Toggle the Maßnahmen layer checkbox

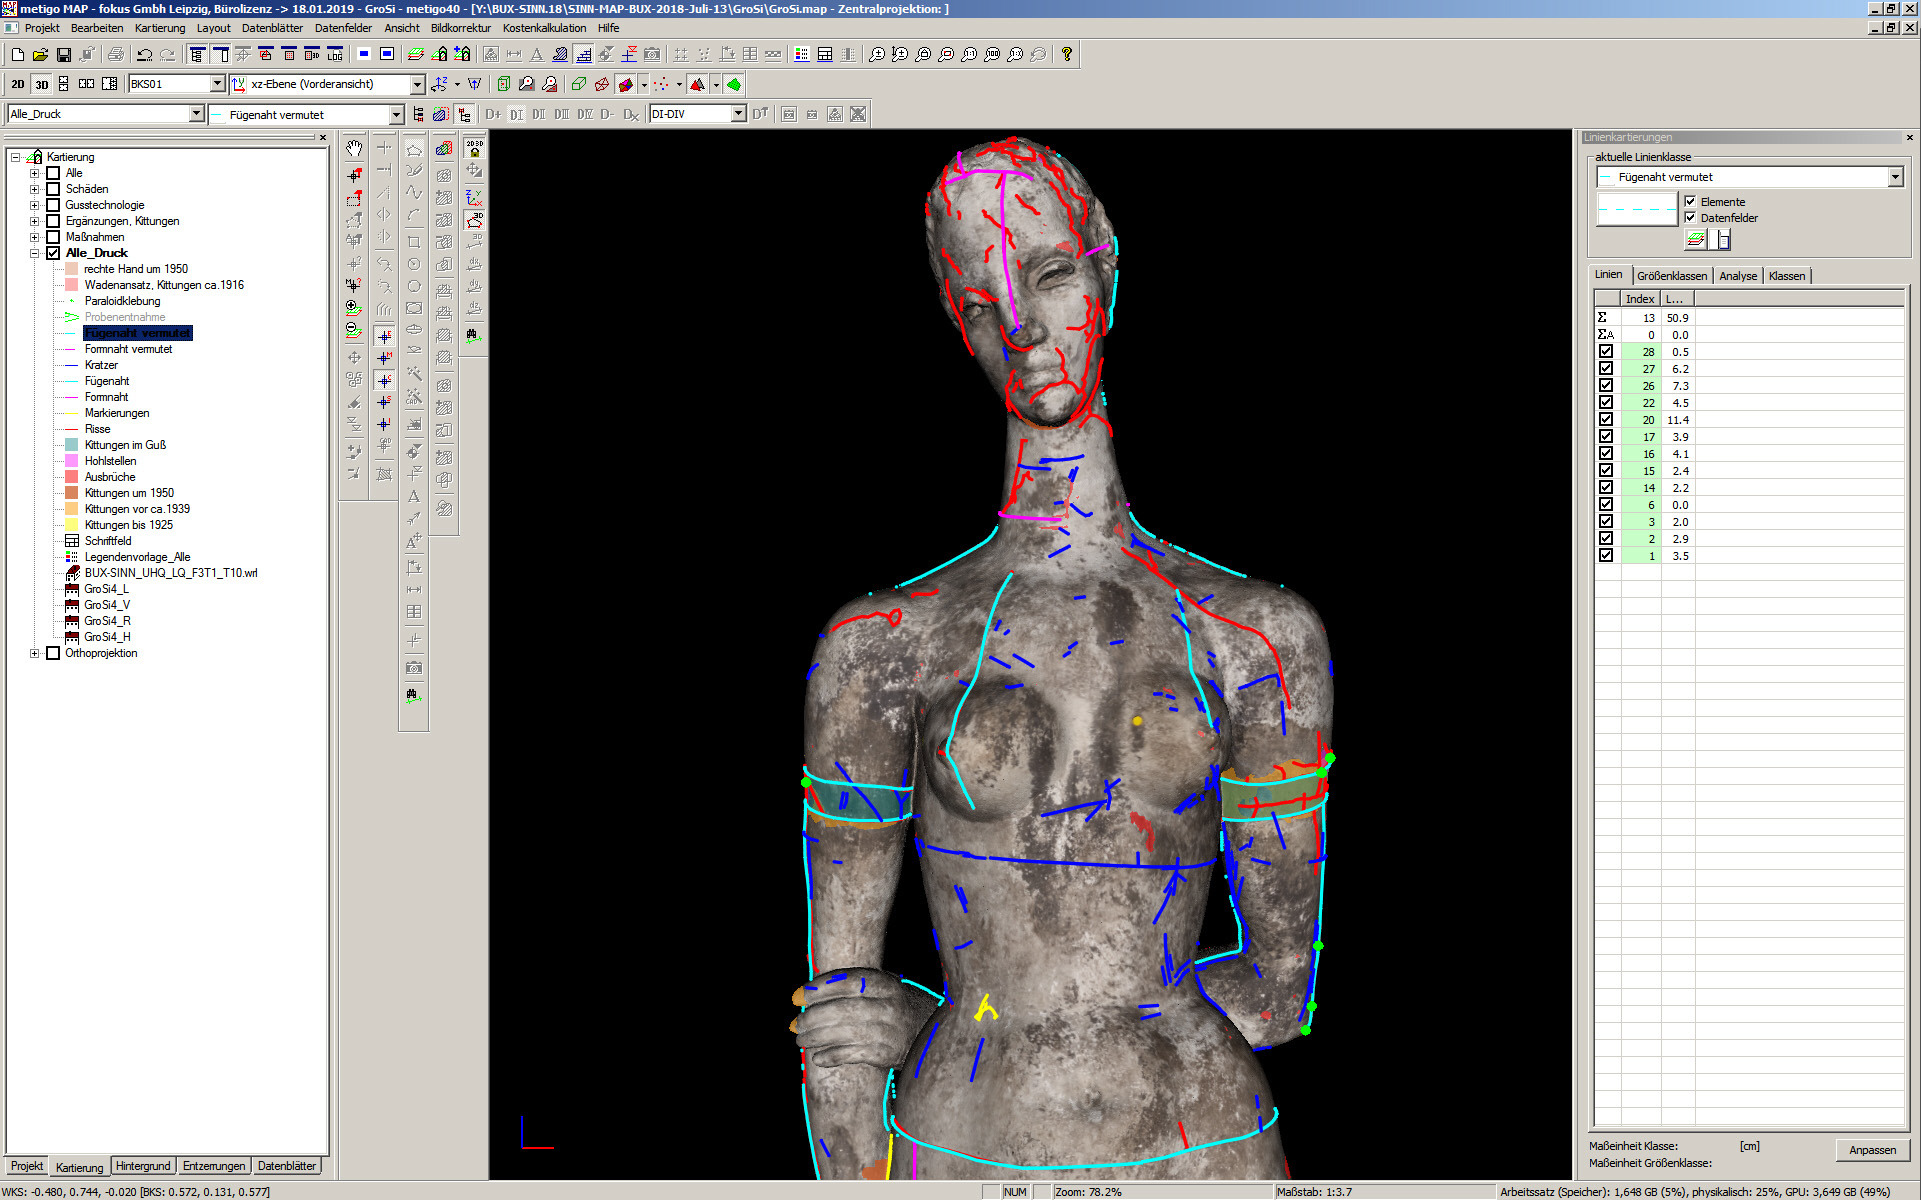(53, 237)
